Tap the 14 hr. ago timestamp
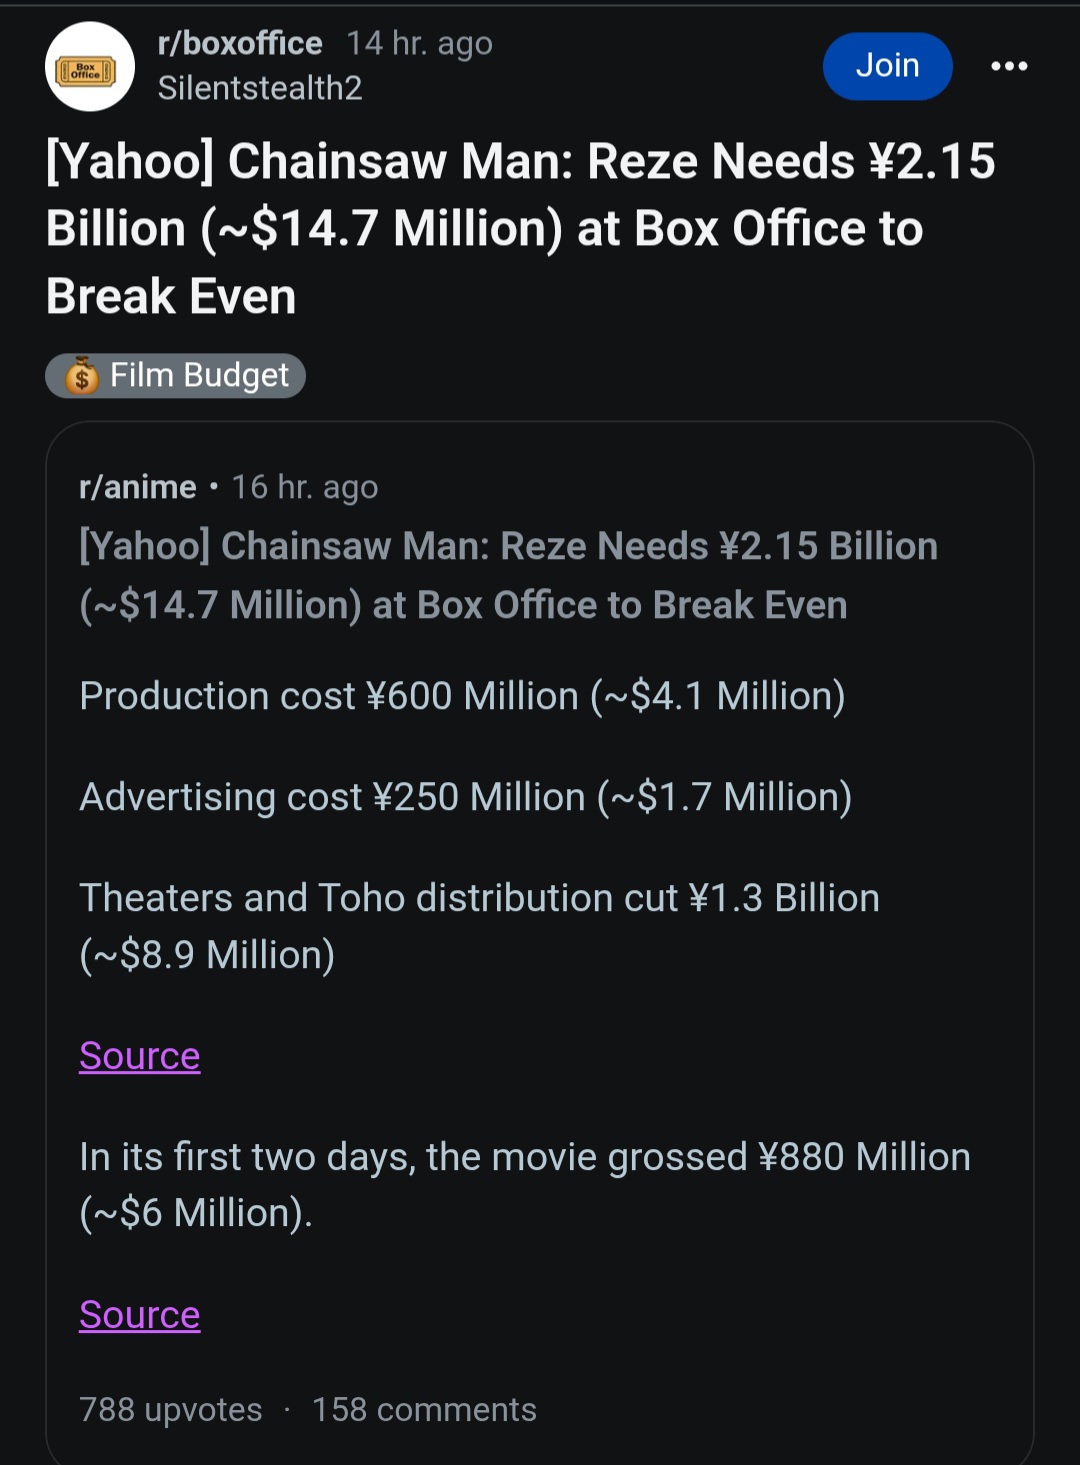 point(419,43)
